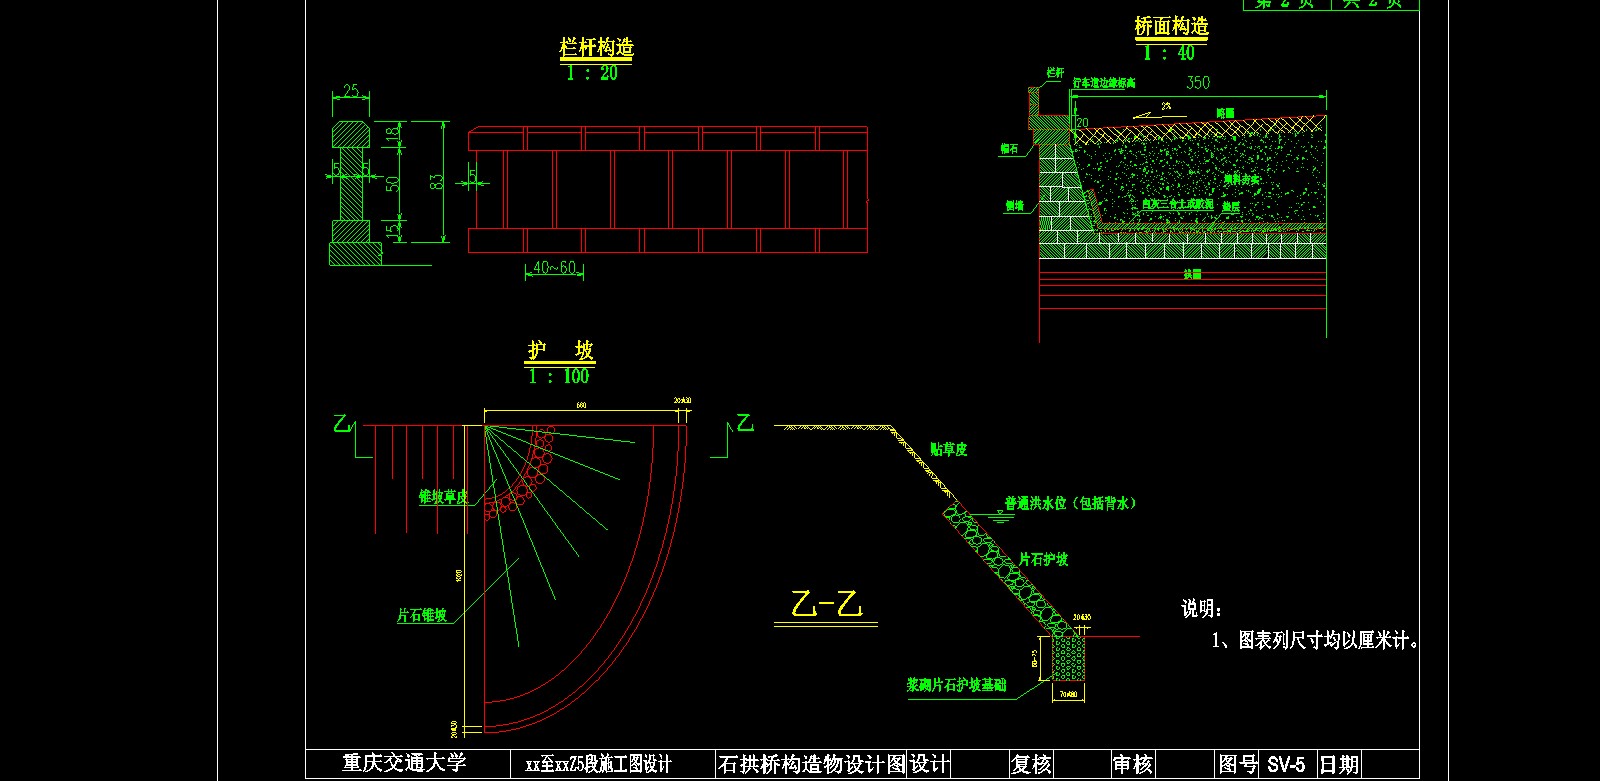This screenshot has width=1600, height=781.
Task: Click the 路面 label in deck section
Action: pos(1225,113)
